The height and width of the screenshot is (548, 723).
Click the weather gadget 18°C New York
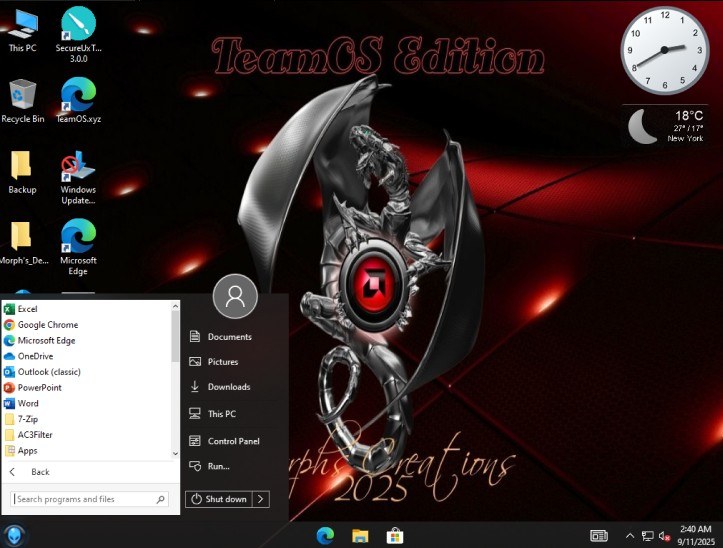[x=665, y=126]
